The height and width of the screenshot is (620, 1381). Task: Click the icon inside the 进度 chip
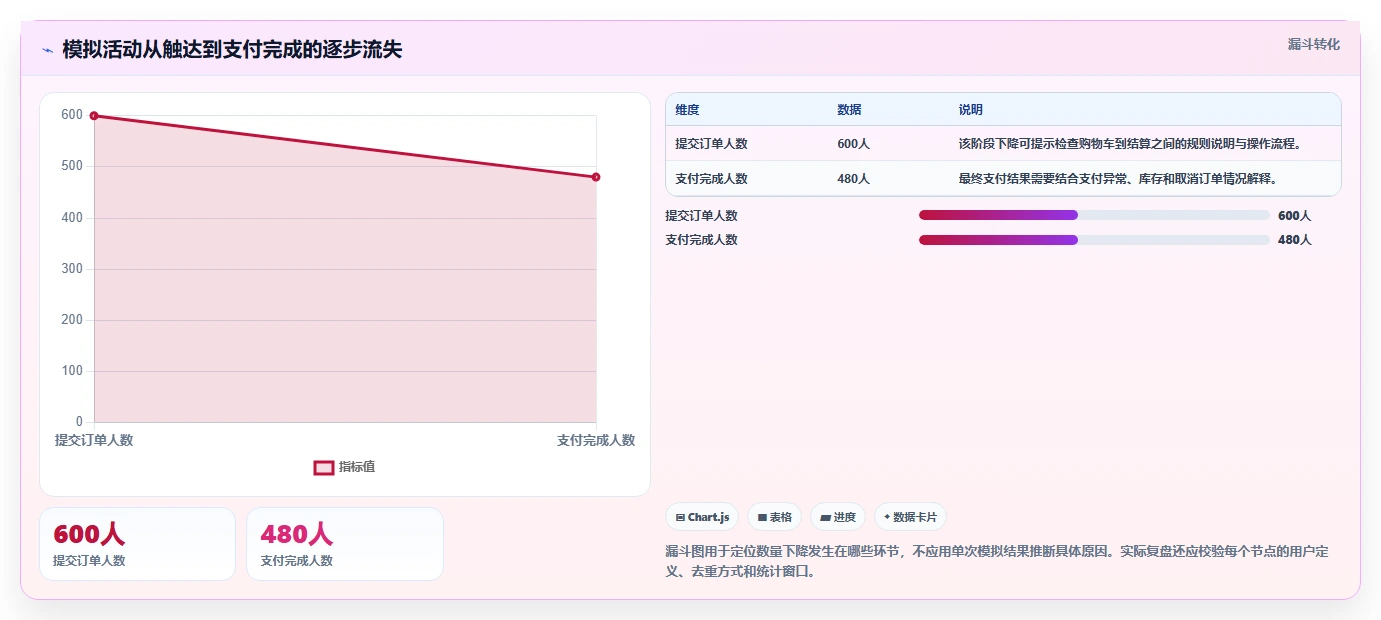click(x=825, y=518)
